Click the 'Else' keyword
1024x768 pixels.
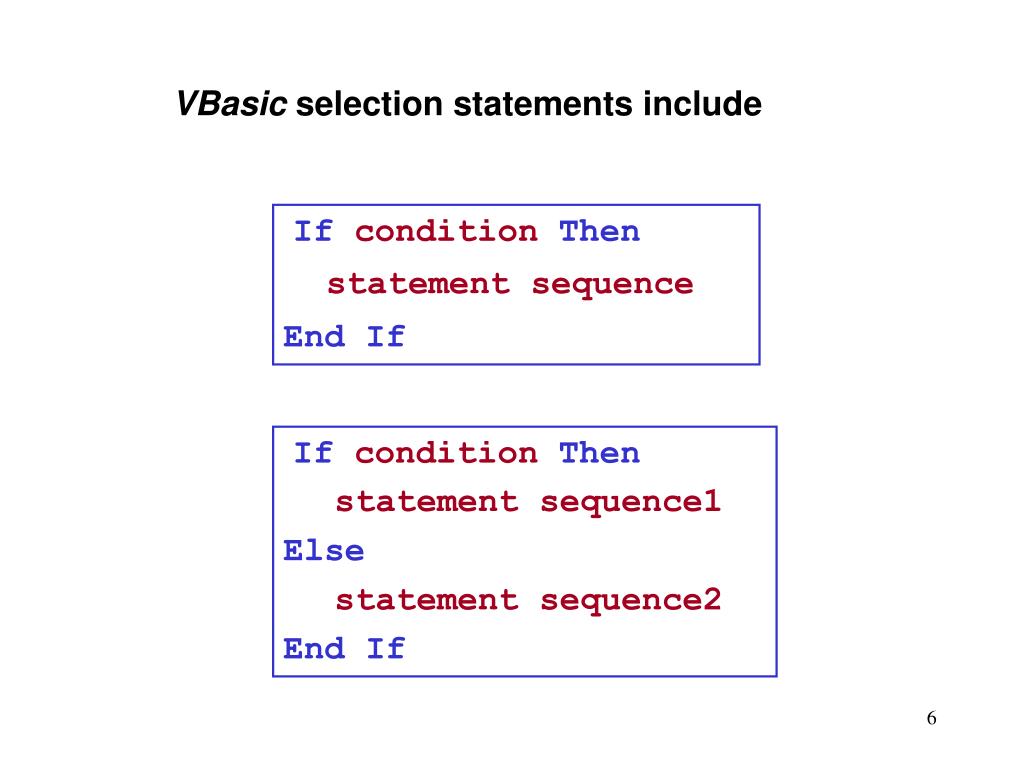coord(324,551)
